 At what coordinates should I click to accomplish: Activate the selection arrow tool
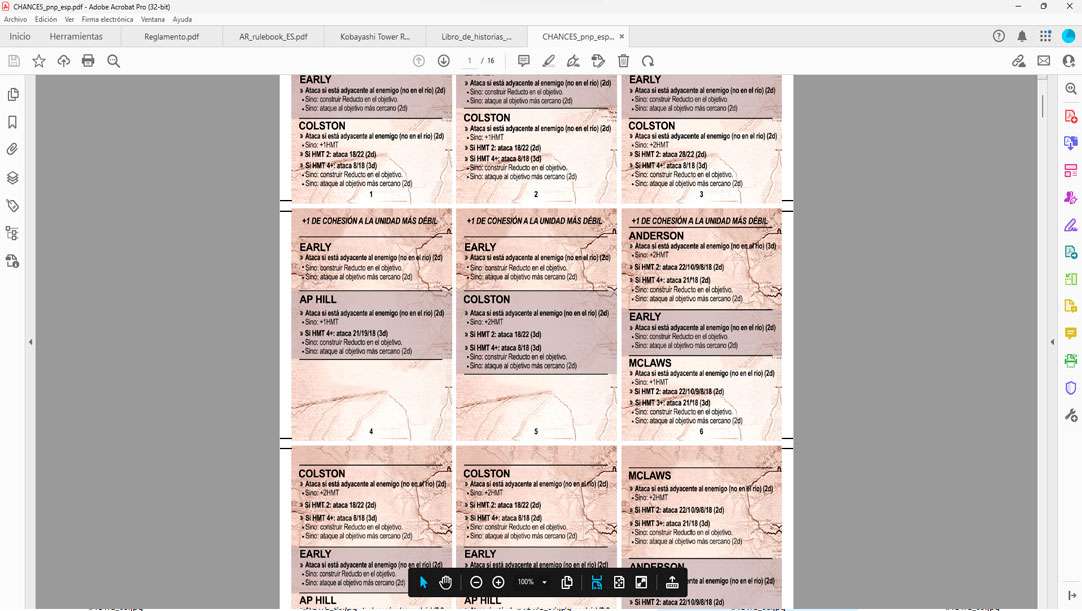coord(424,583)
